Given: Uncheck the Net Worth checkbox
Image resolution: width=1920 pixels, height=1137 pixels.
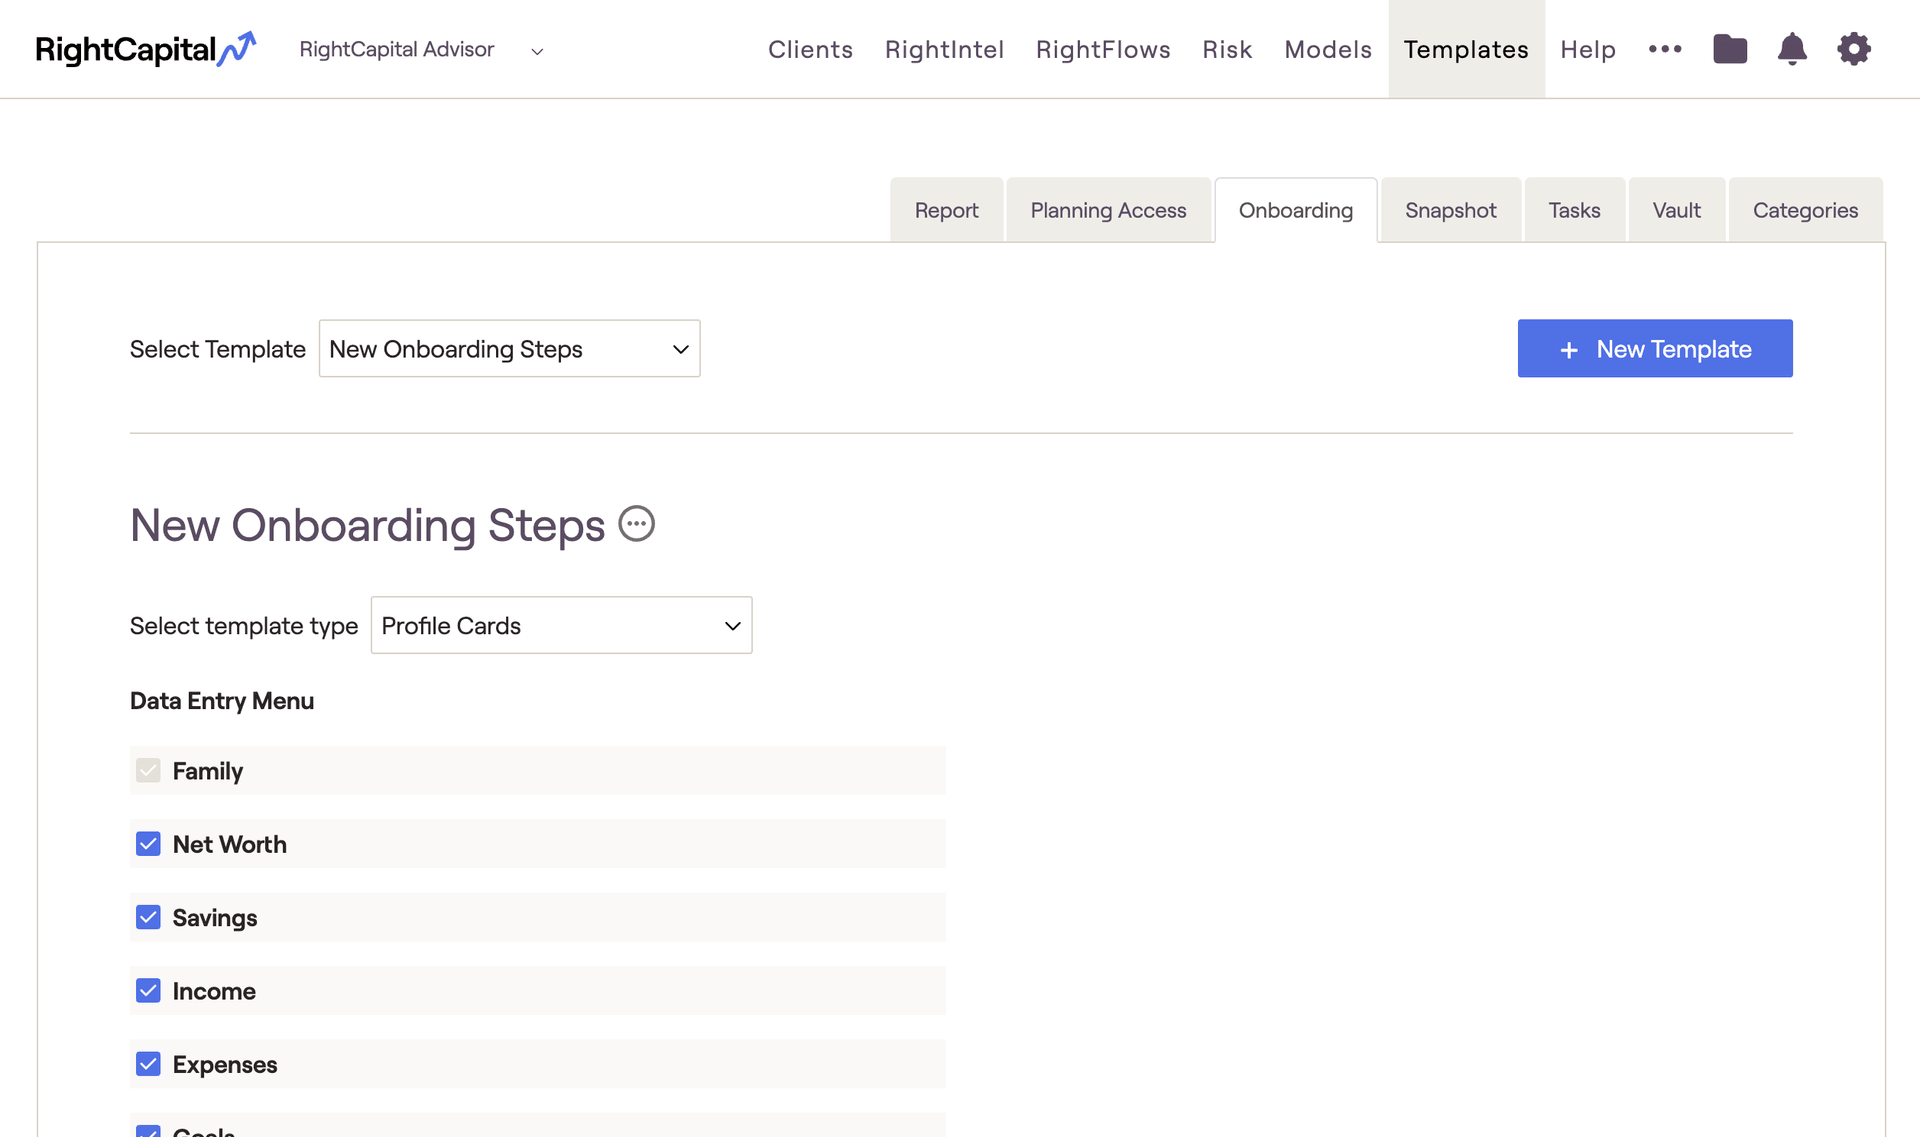Looking at the screenshot, I should (148, 844).
